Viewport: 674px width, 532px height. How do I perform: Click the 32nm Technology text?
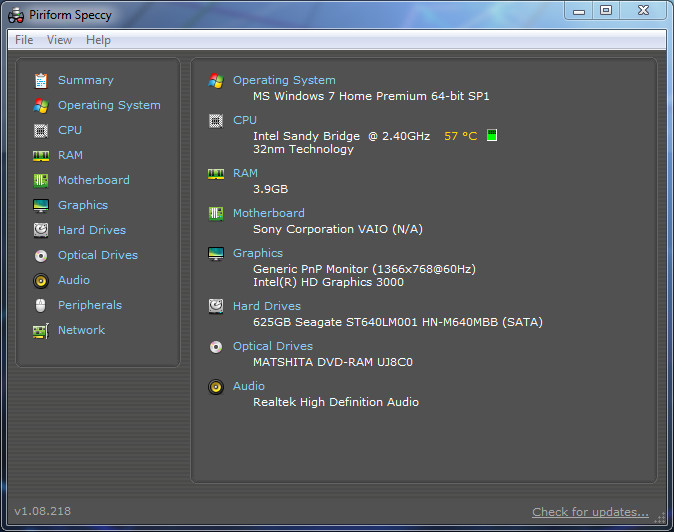pos(303,149)
